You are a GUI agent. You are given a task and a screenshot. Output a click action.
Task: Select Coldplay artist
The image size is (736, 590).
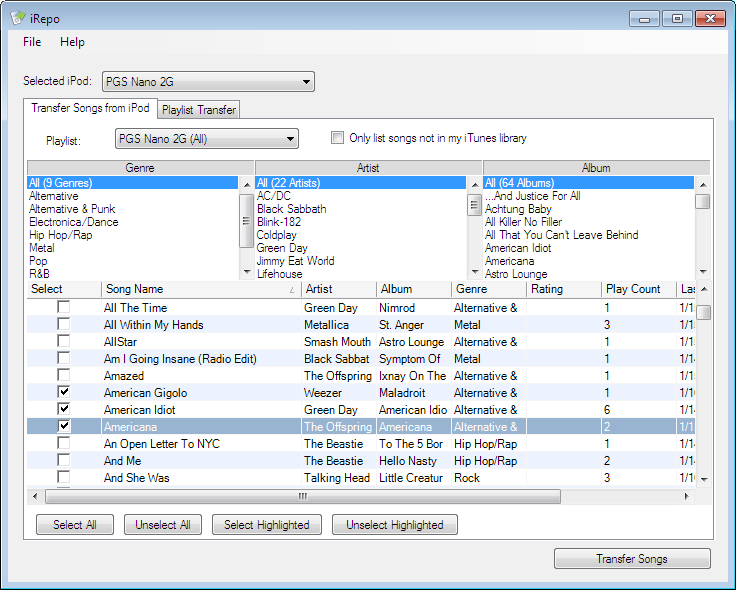(360, 235)
